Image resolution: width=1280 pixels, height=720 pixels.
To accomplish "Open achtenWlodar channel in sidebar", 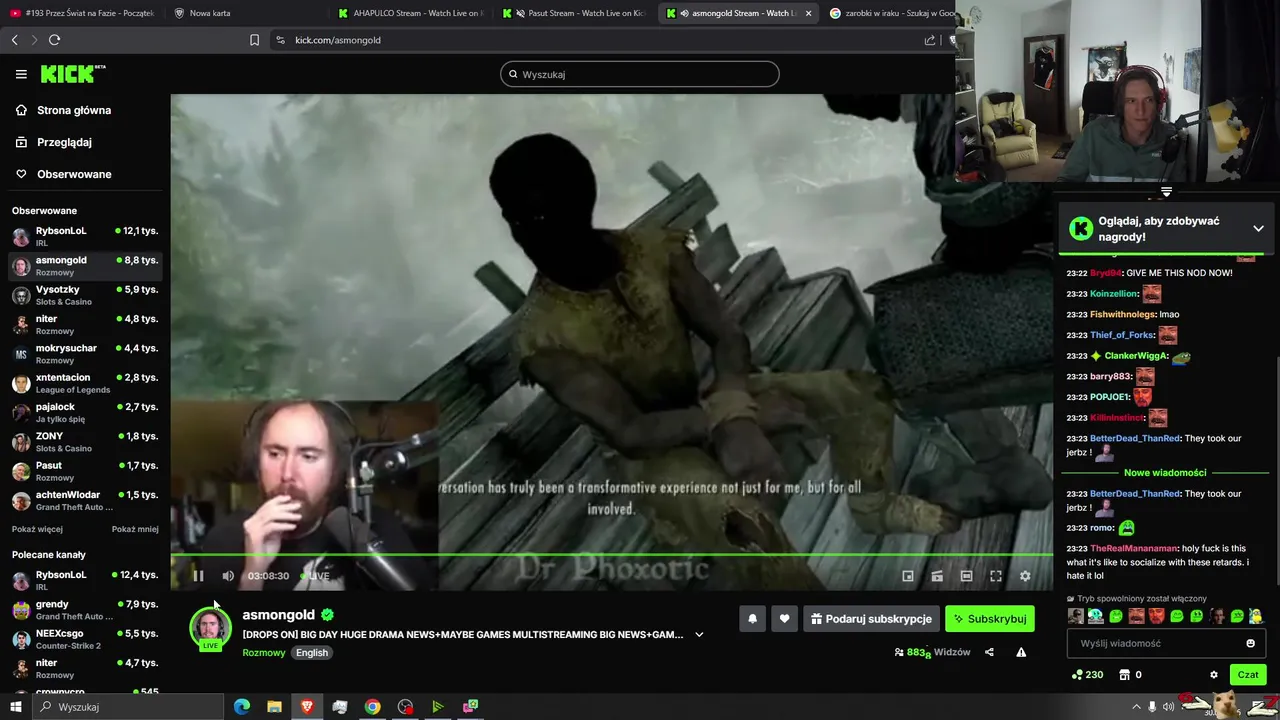I will [x=85, y=500].
